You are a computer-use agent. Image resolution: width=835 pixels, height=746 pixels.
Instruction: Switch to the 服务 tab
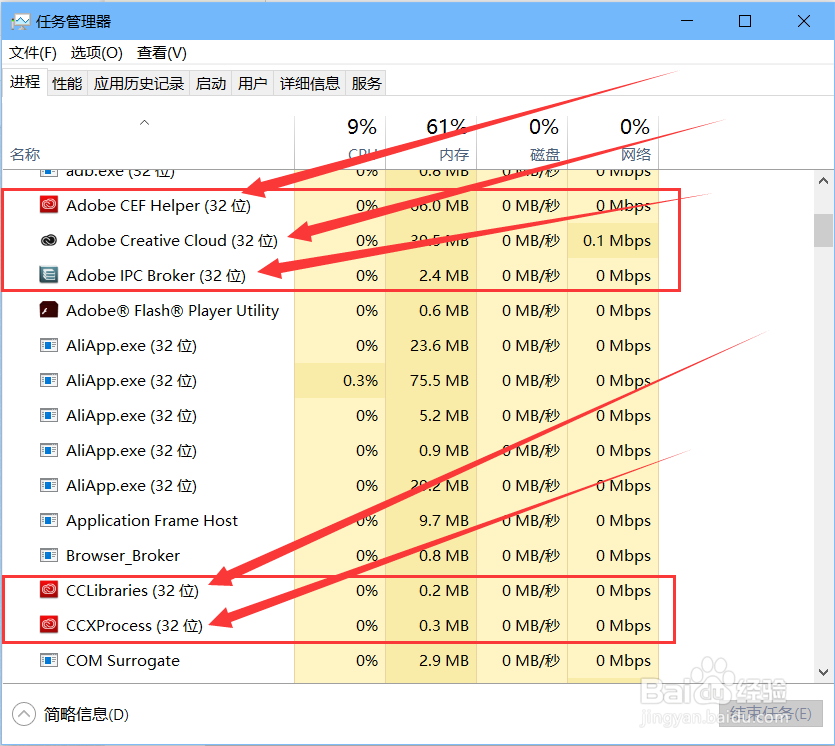click(366, 84)
